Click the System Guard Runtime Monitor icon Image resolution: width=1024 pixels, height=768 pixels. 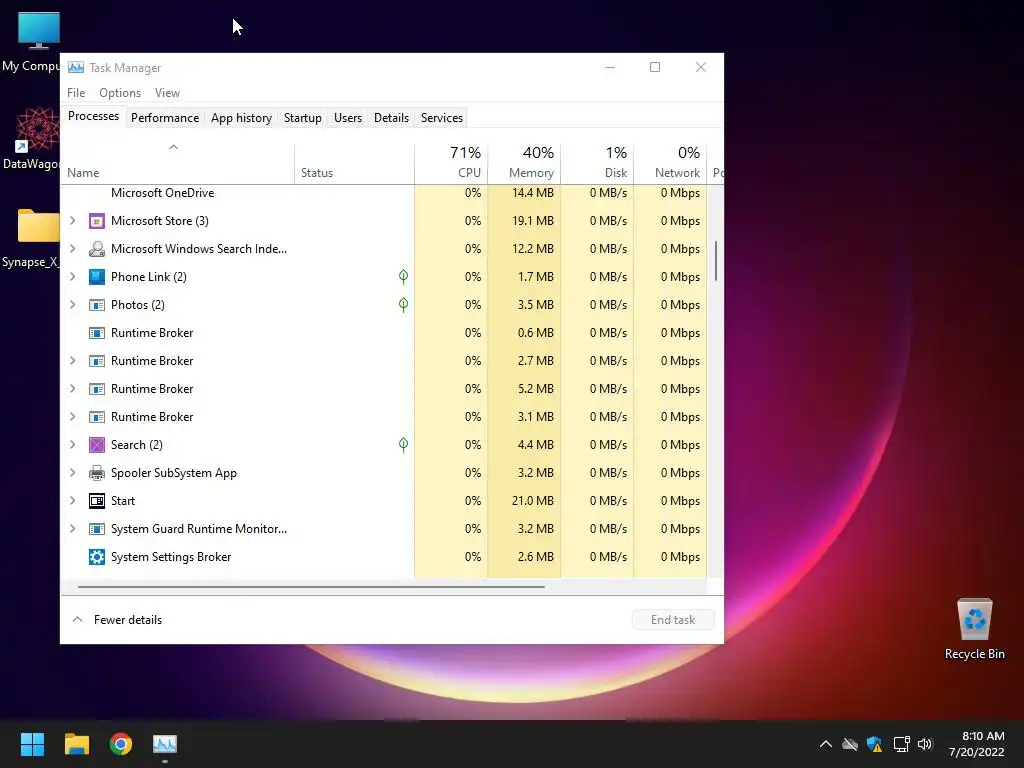pos(97,529)
